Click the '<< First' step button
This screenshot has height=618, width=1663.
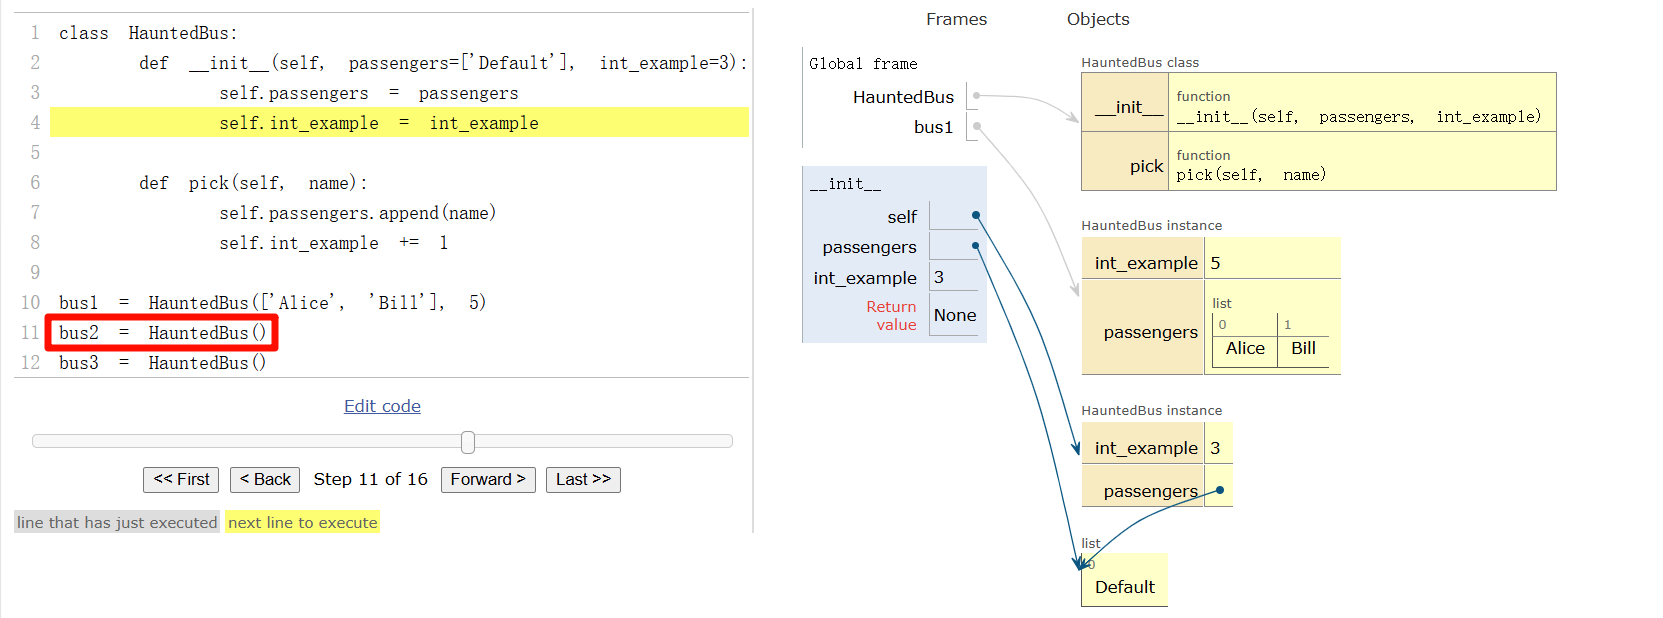coord(181,480)
